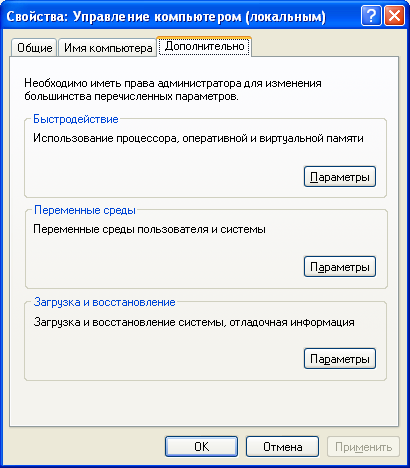410x468 pixels.
Task: Click the Отмена button
Action: (x=282, y=447)
